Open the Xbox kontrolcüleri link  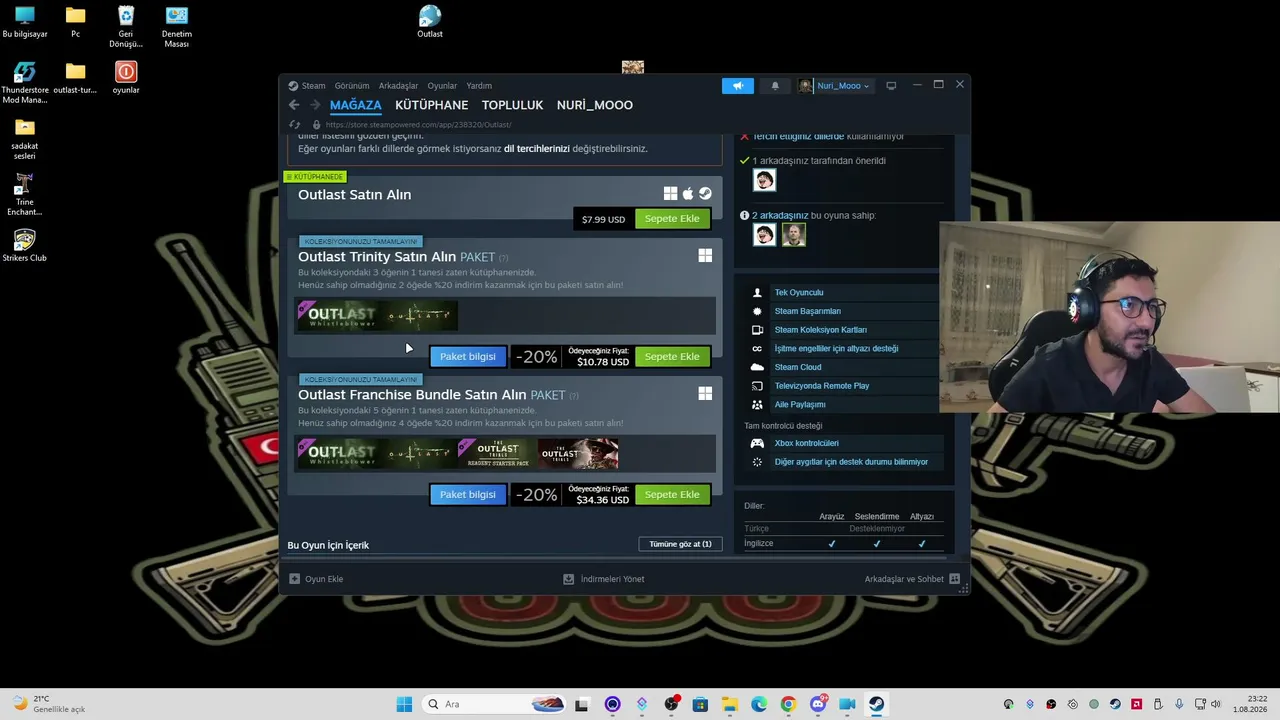pos(807,443)
